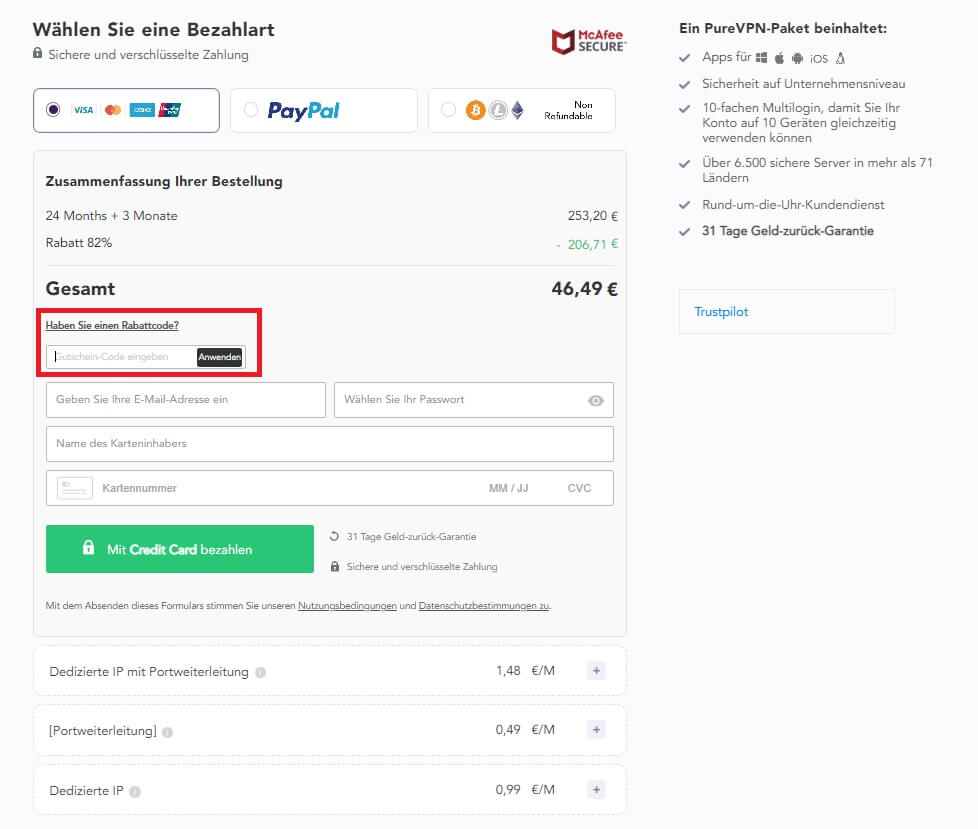Viewport: 978px width, 829px height.
Task: Click the Android icon in apps list
Action: 797,58
